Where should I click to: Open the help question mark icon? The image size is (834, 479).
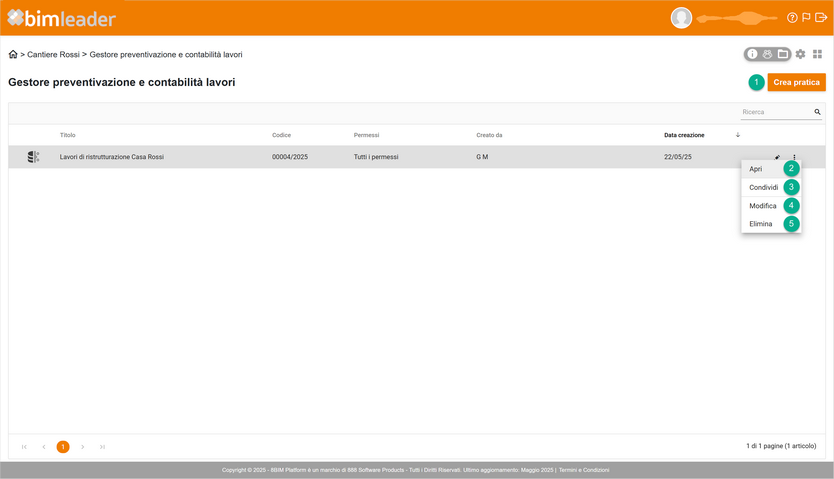point(792,18)
